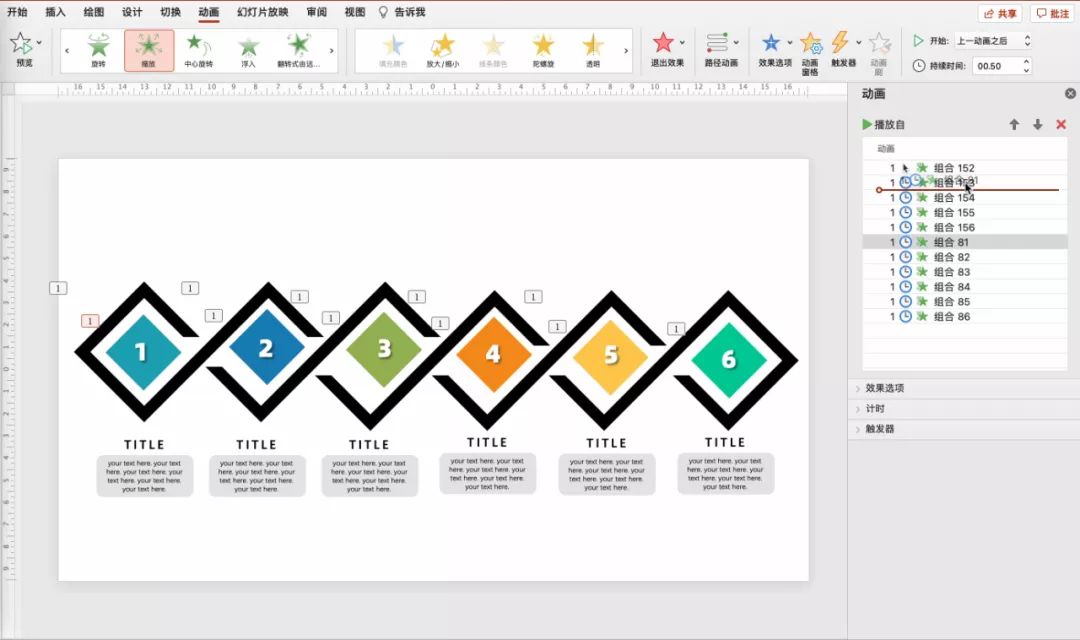
Task: Select animation row 组合 156
Action: coord(965,227)
